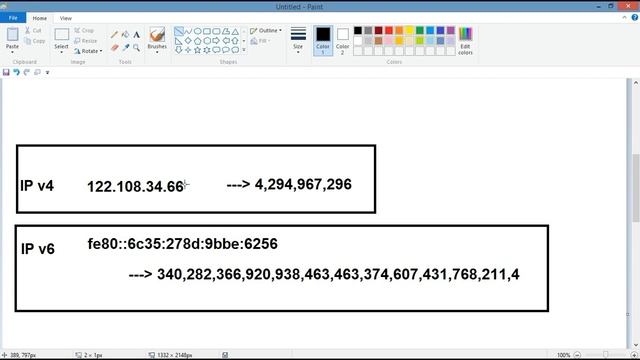640x360 pixels.
Task: Choose the Oval shape
Action: [x=198, y=31]
